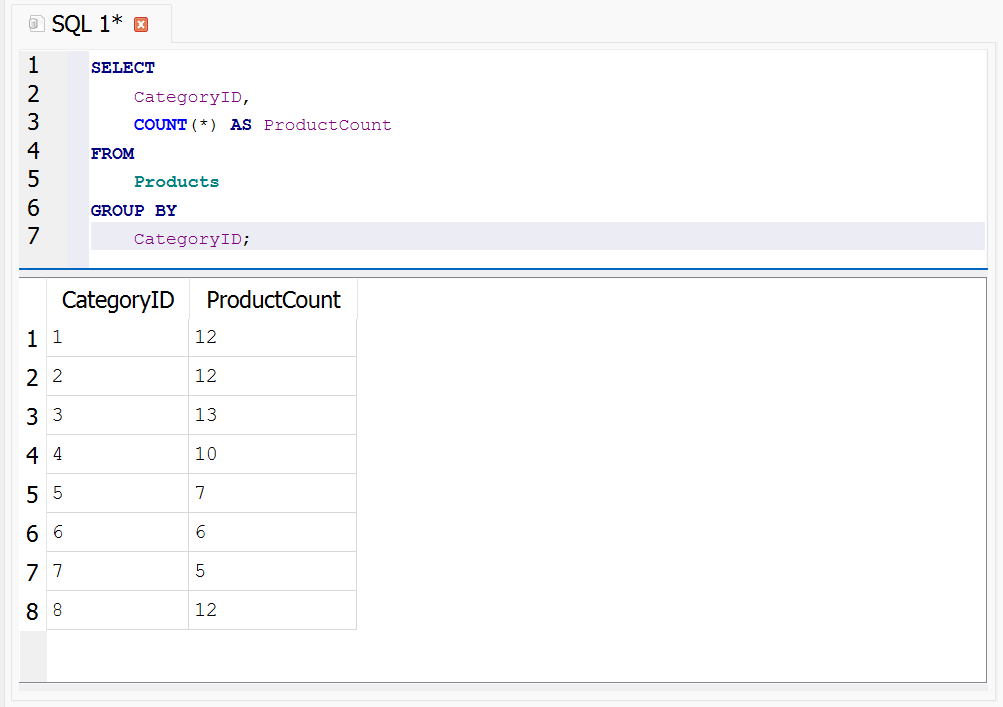The width and height of the screenshot is (1003, 707).
Task: Place cursor on SELECT keyword in editor
Action: tap(122, 68)
